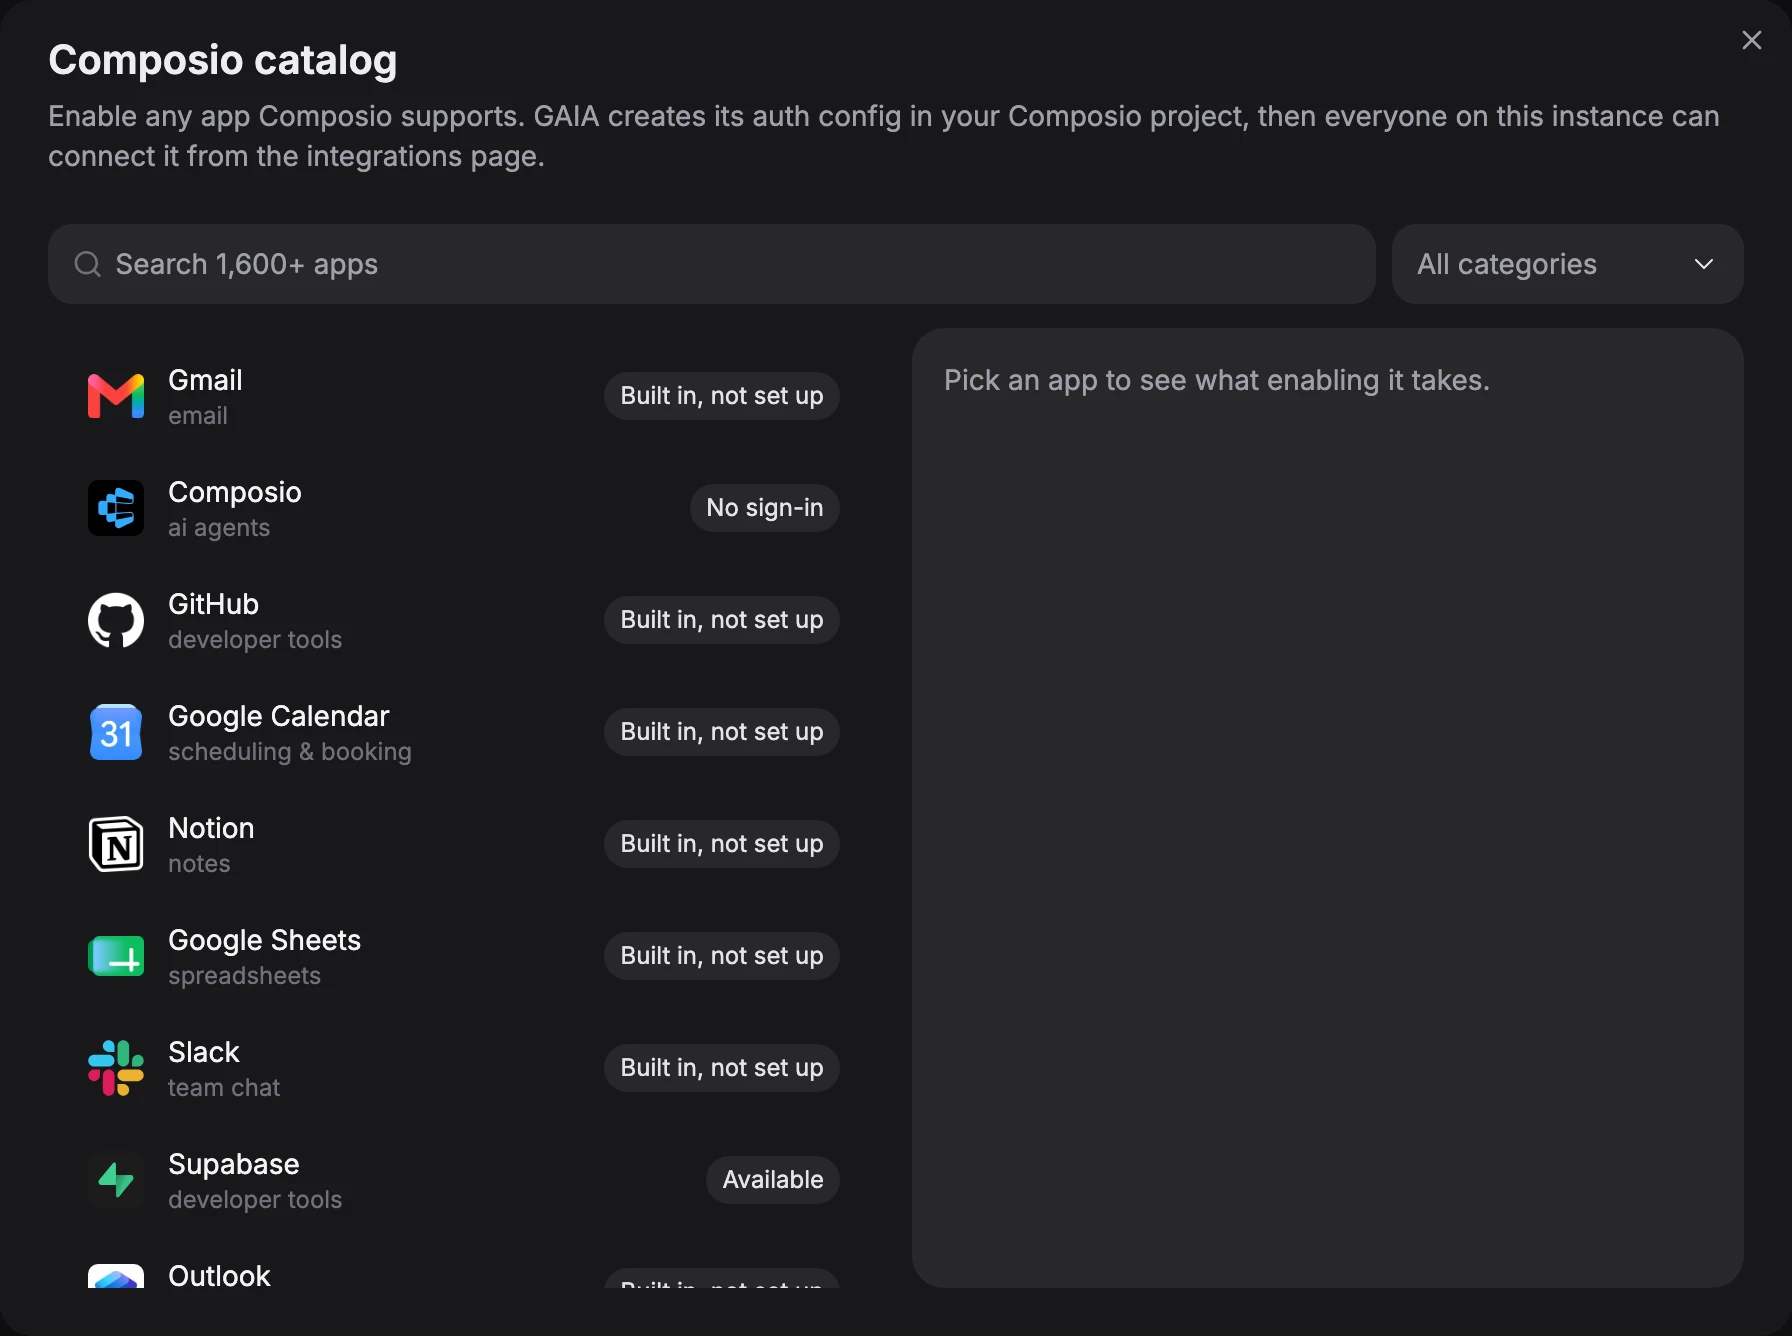Focus the Search 1,600+ apps field
The image size is (1792, 1336).
click(712, 264)
